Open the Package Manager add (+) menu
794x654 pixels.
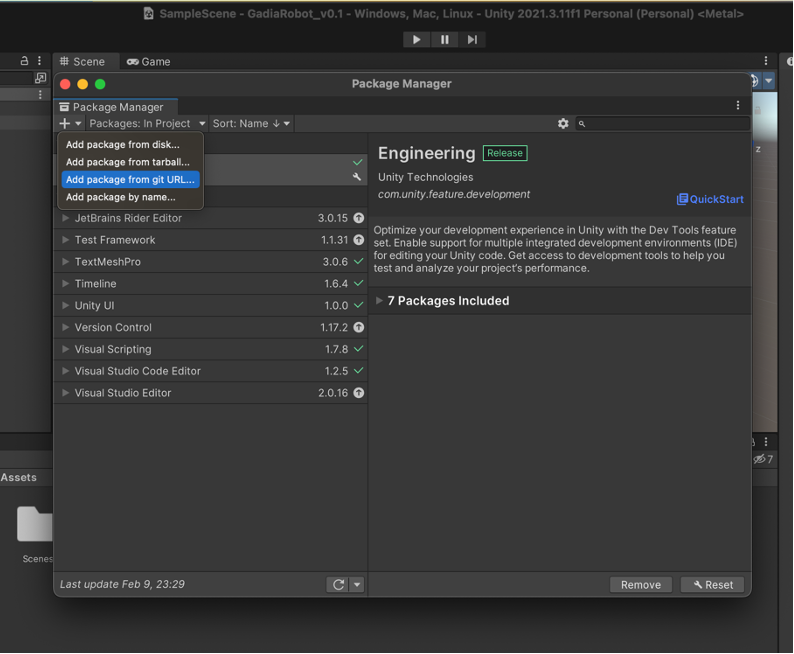pos(70,124)
